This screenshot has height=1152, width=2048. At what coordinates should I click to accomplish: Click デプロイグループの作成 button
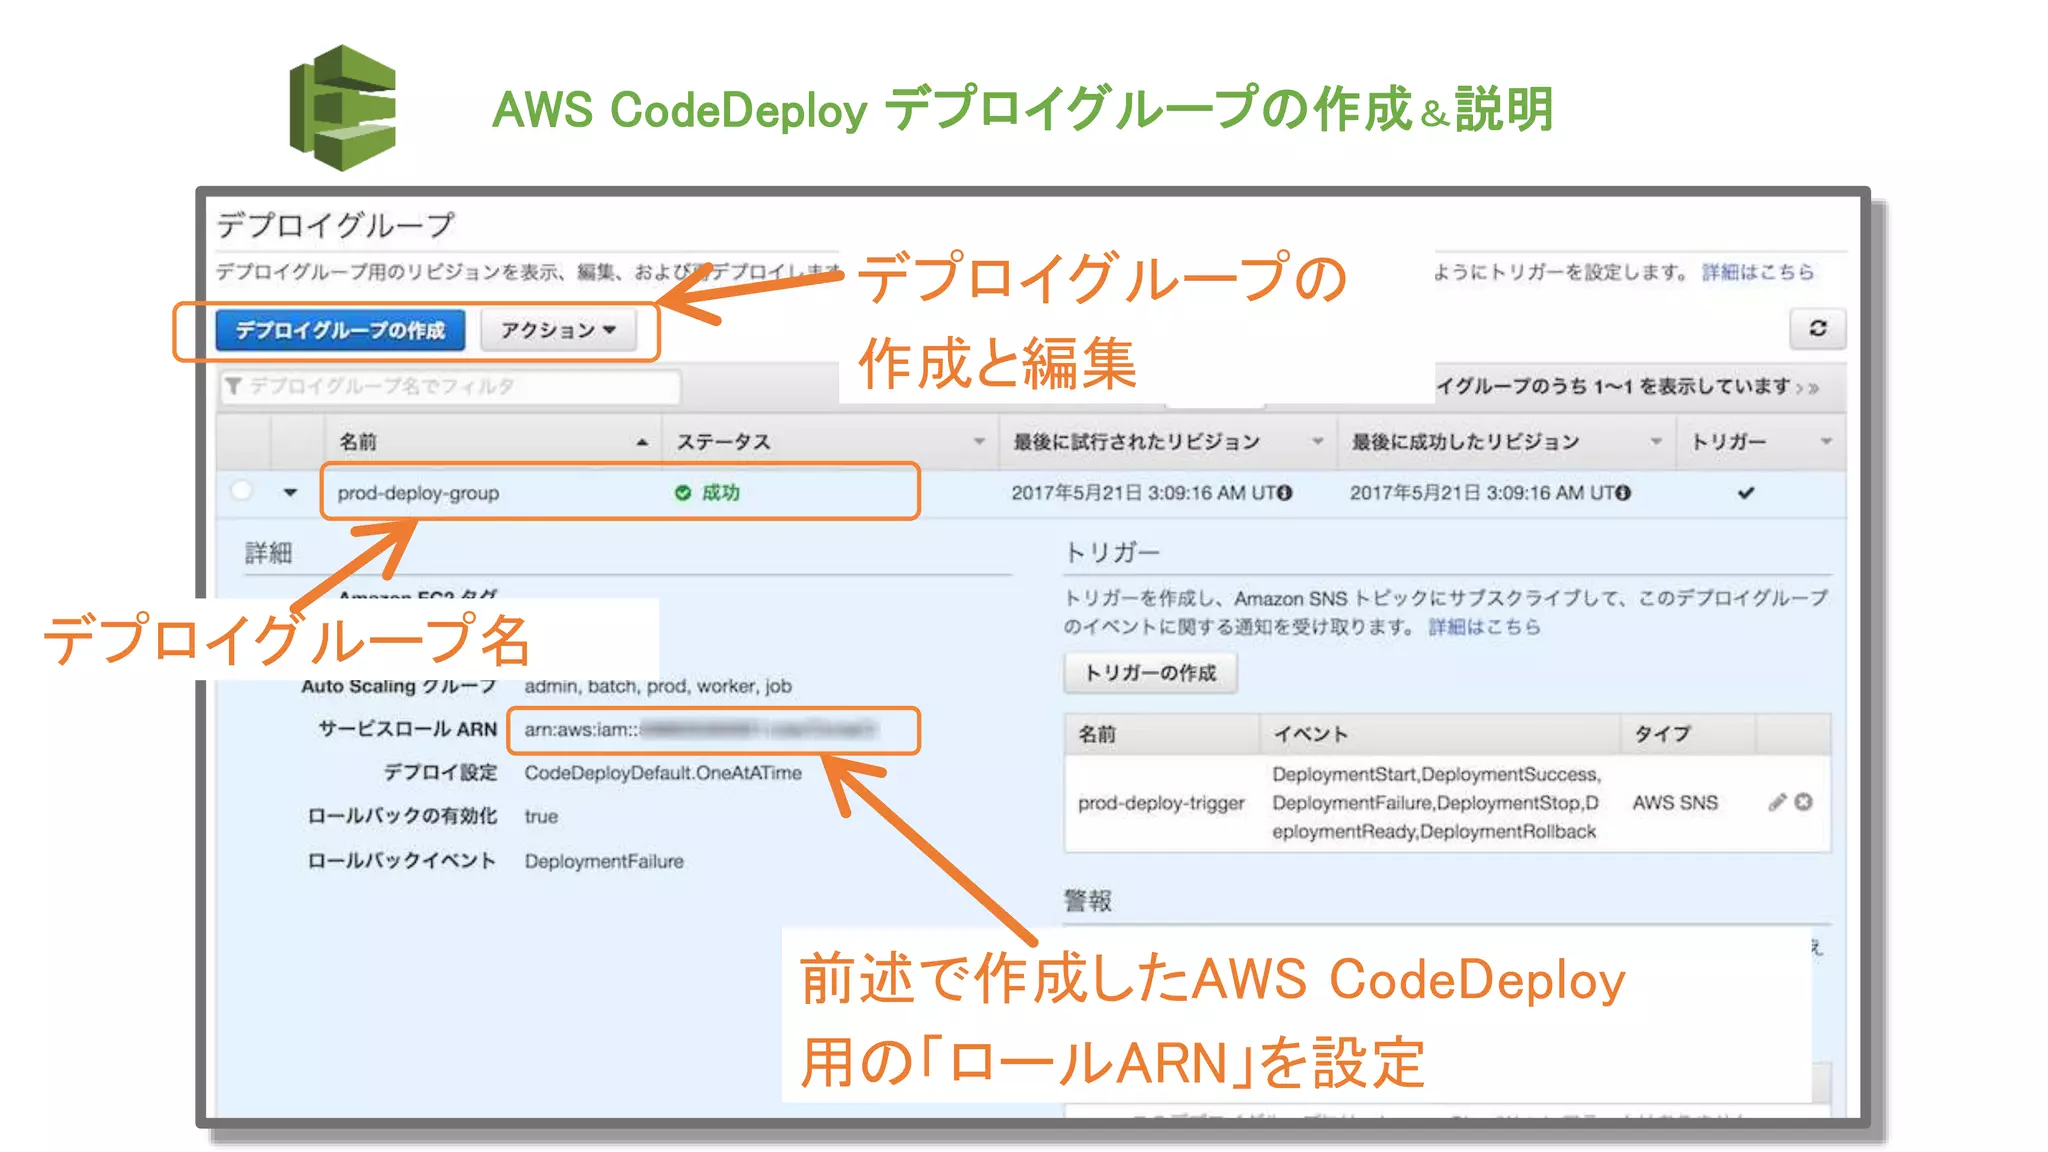[x=340, y=330]
